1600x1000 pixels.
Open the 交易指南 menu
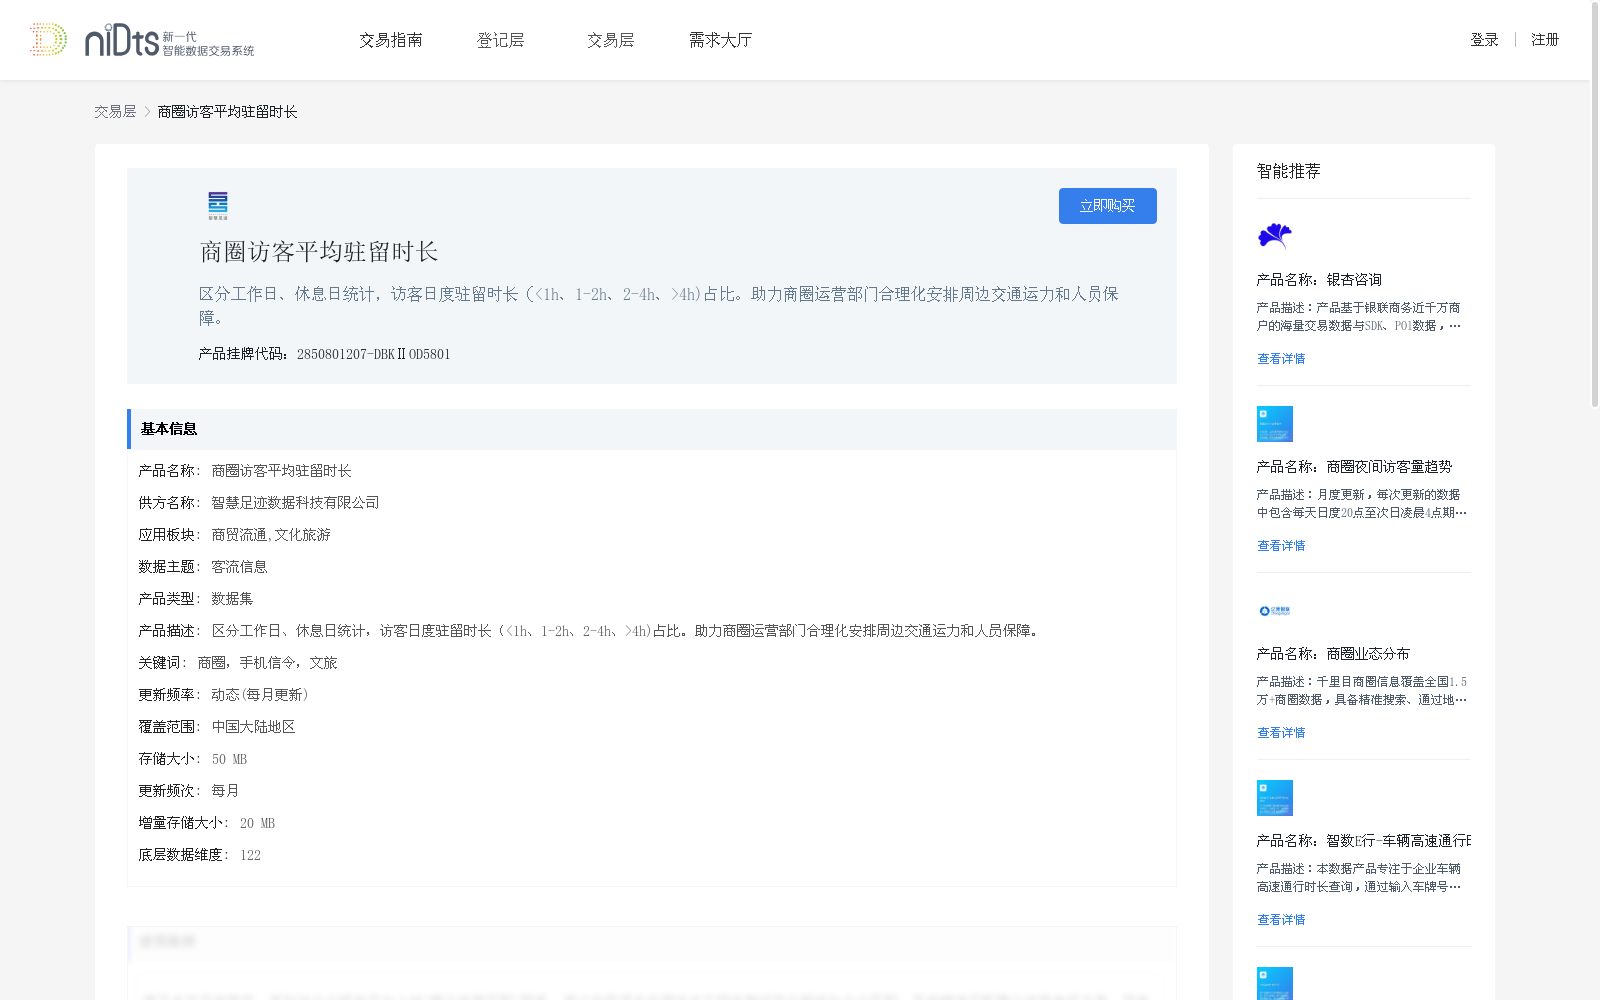391,40
